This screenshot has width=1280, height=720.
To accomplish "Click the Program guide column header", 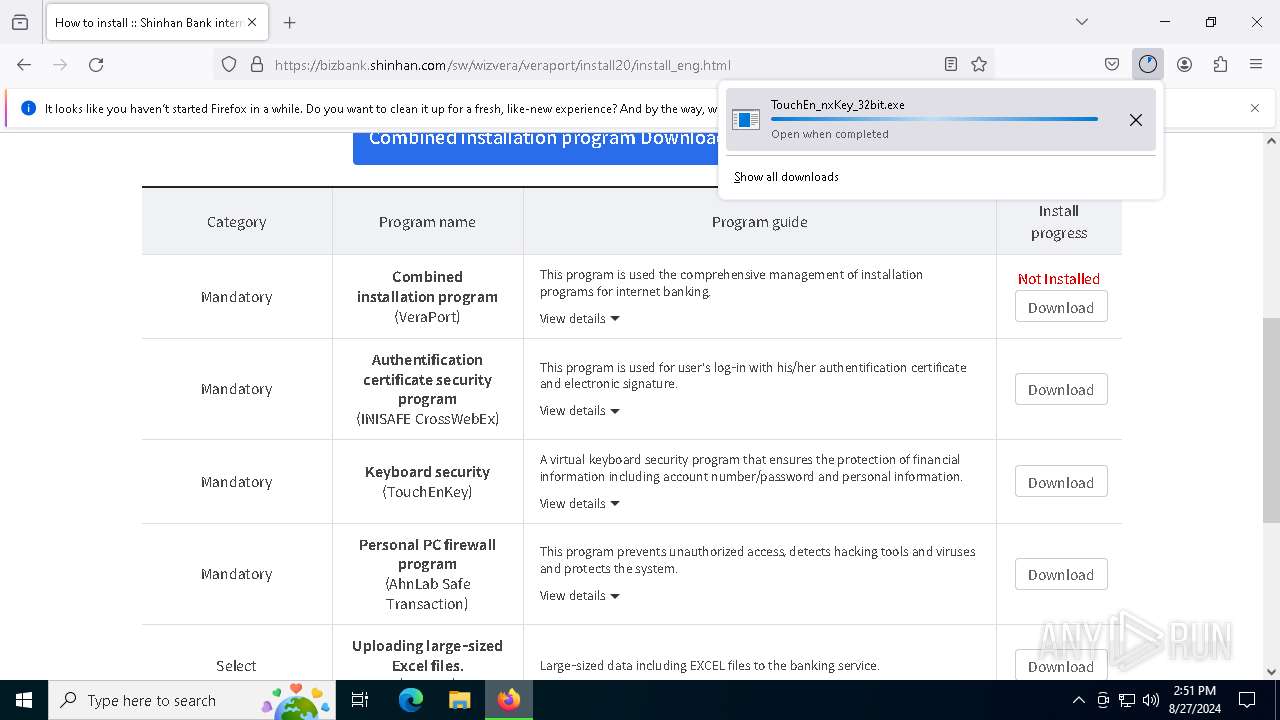I will (759, 222).
